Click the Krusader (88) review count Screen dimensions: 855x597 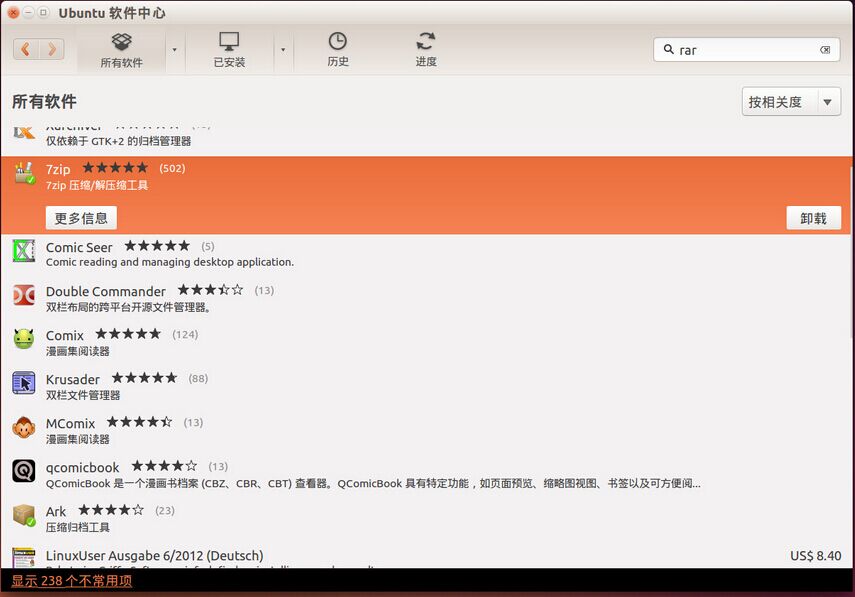pyautogui.click(x=198, y=378)
